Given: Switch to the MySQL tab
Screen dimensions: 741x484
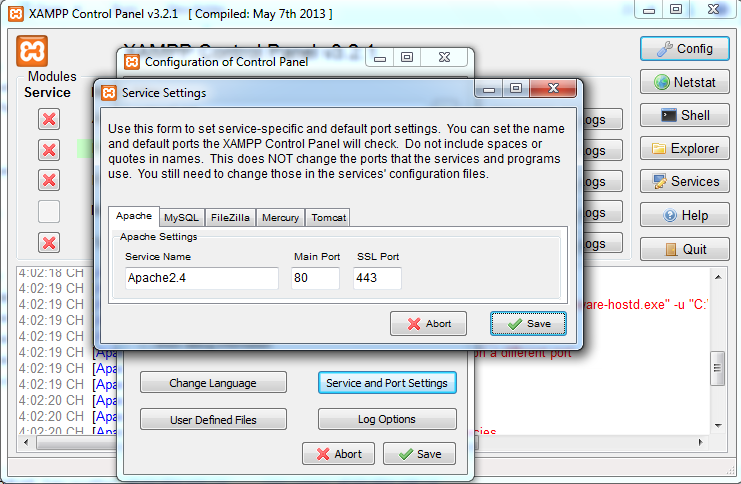Looking at the screenshot, I should (181, 217).
